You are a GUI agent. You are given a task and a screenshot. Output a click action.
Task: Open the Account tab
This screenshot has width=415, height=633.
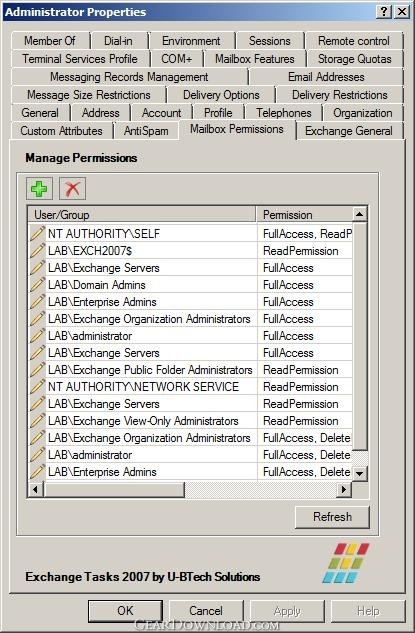[161, 113]
